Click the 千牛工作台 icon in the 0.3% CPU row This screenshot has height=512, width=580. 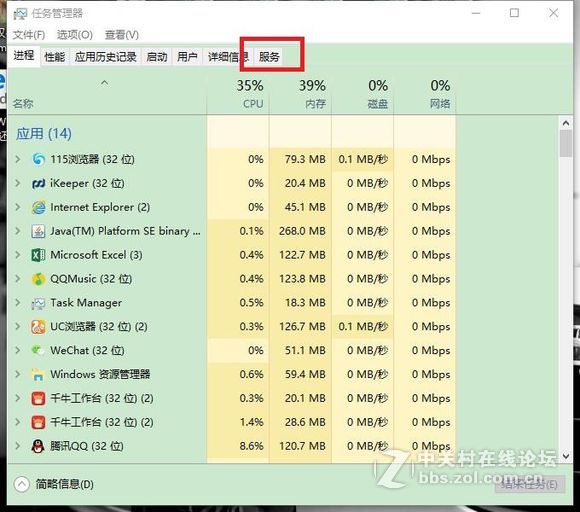pos(38,398)
